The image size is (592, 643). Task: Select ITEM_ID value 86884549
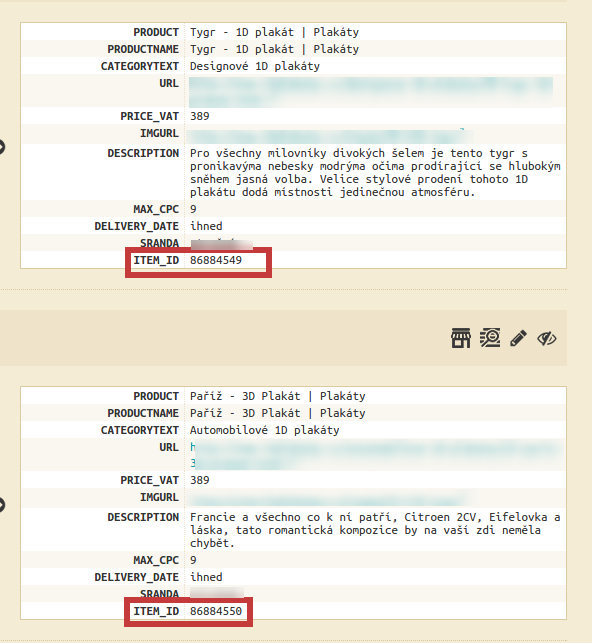216,260
